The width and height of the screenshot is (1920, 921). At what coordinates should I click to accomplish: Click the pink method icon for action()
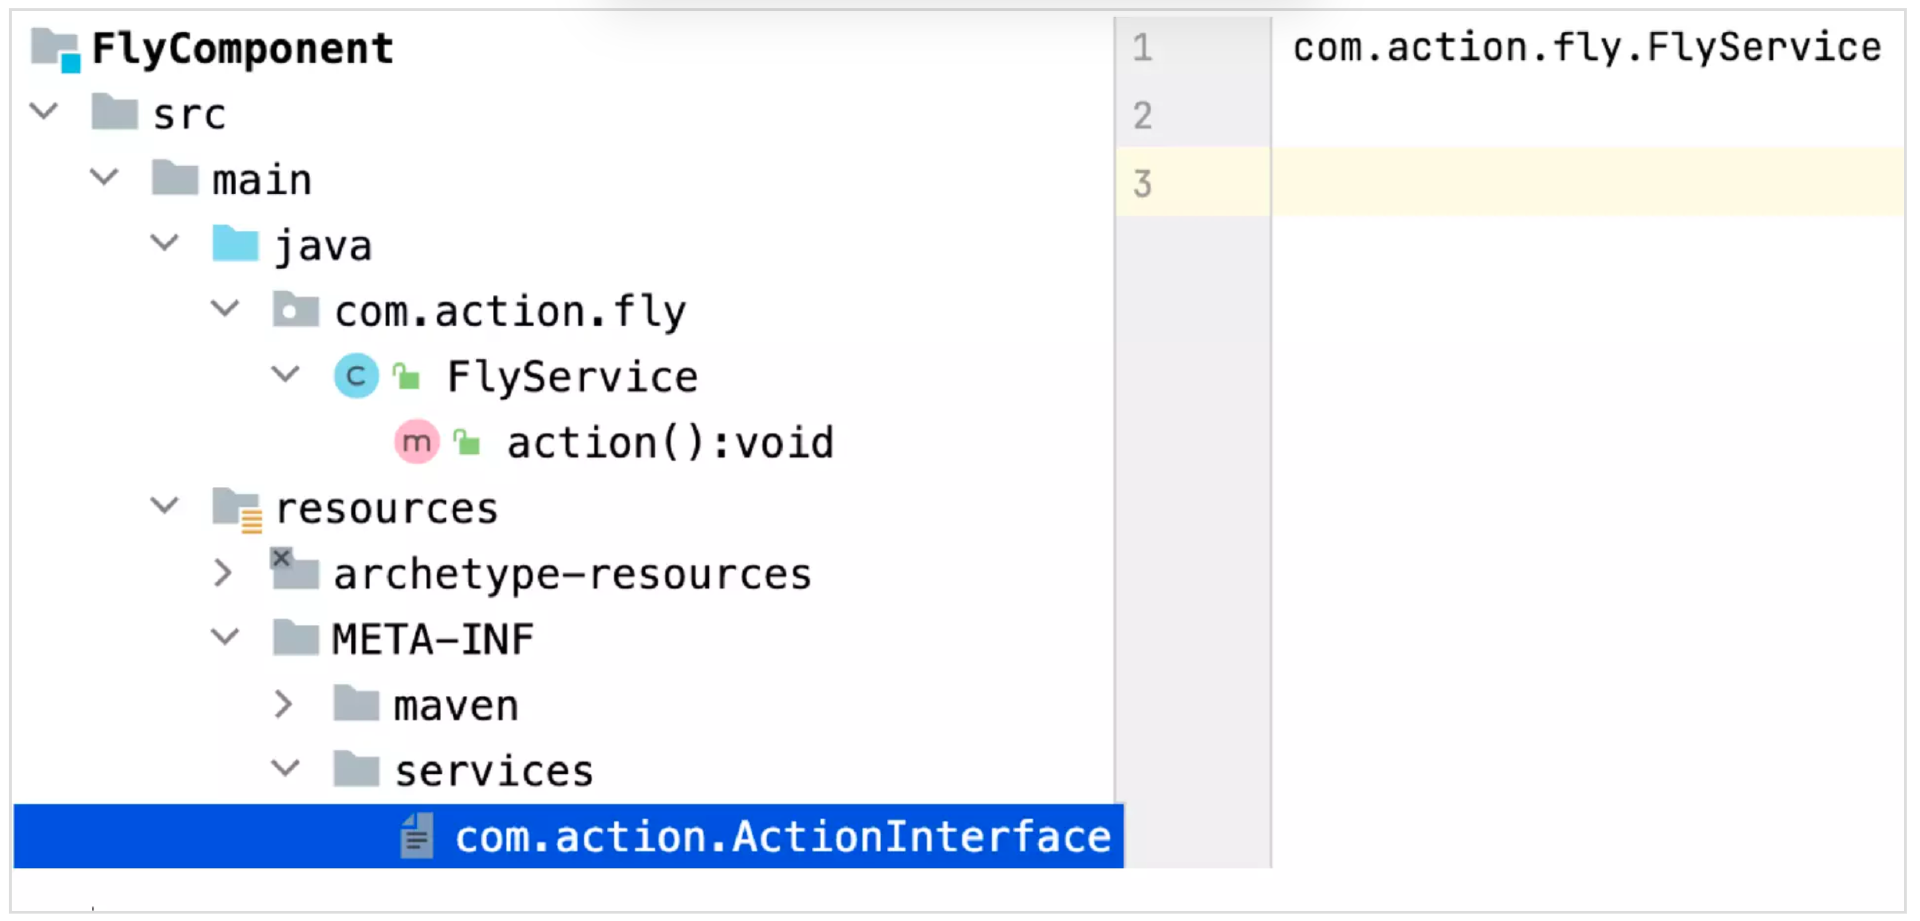pyautogui.click(x=416, y=441)
